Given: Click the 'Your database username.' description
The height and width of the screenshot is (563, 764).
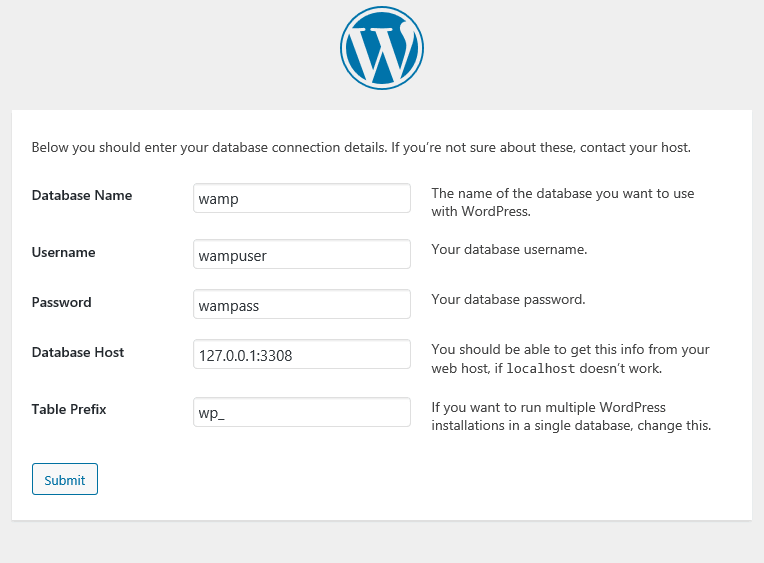Looking at the screenshot, I should coord(509,250).
